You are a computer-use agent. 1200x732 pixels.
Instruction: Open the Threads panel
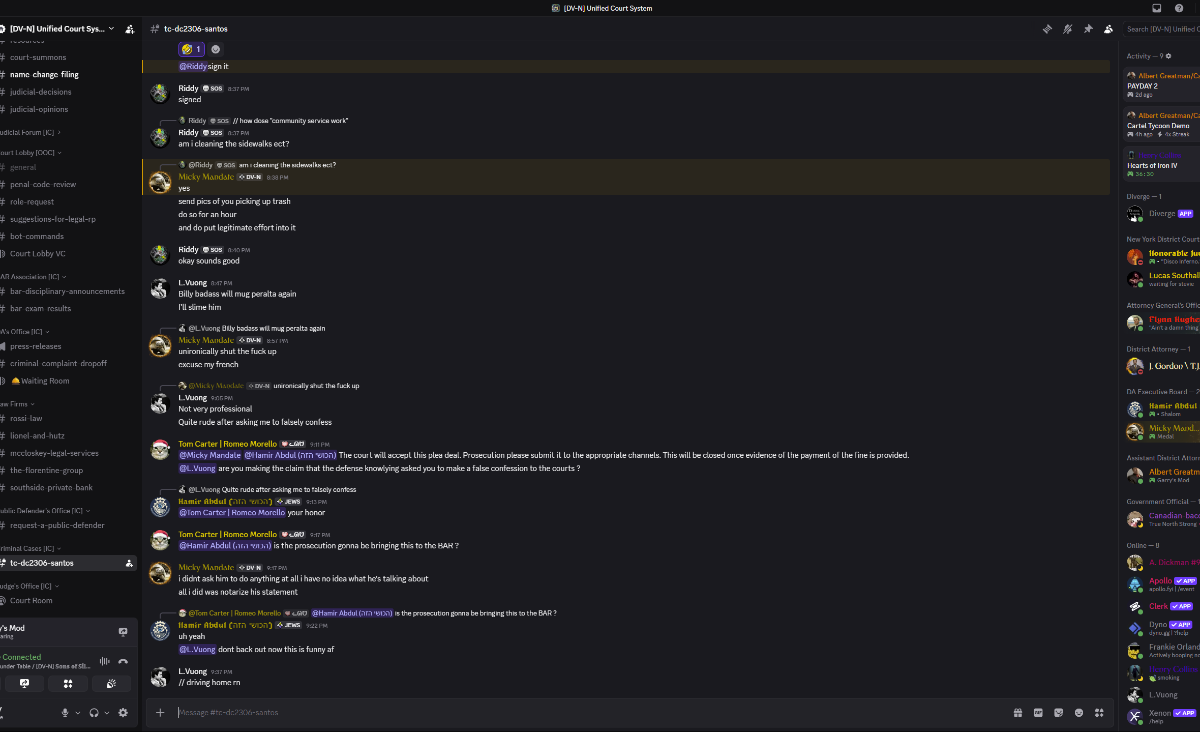pyautogui.click(x=1047, y=29)
